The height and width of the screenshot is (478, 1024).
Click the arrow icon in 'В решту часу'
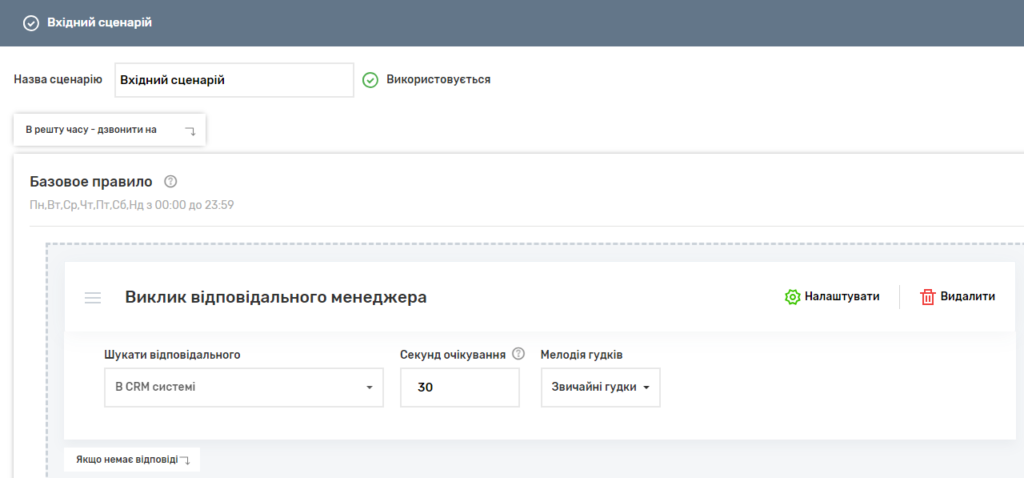[190, 130]
